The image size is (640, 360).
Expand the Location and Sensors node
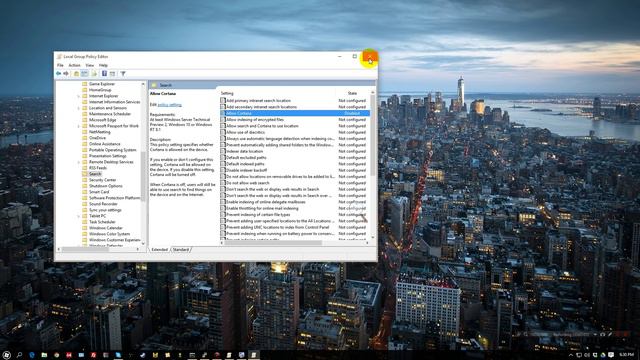pos(79,108)
